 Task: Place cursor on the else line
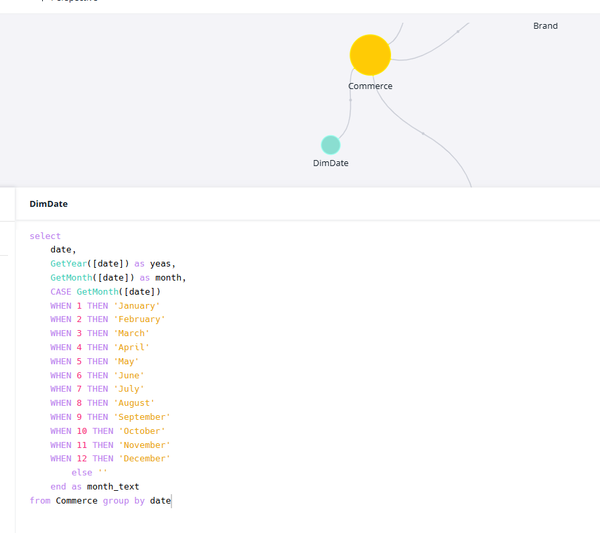click(x=81, y=473)
